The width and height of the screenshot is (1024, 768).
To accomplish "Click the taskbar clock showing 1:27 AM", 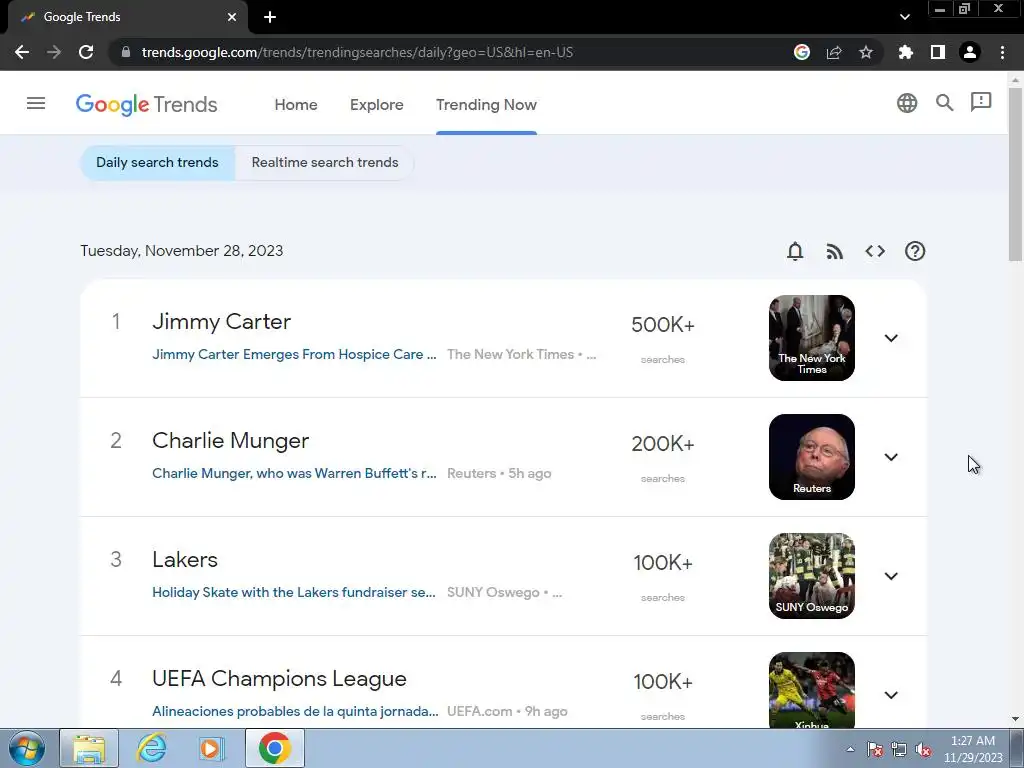I will (x=973, y=749).
